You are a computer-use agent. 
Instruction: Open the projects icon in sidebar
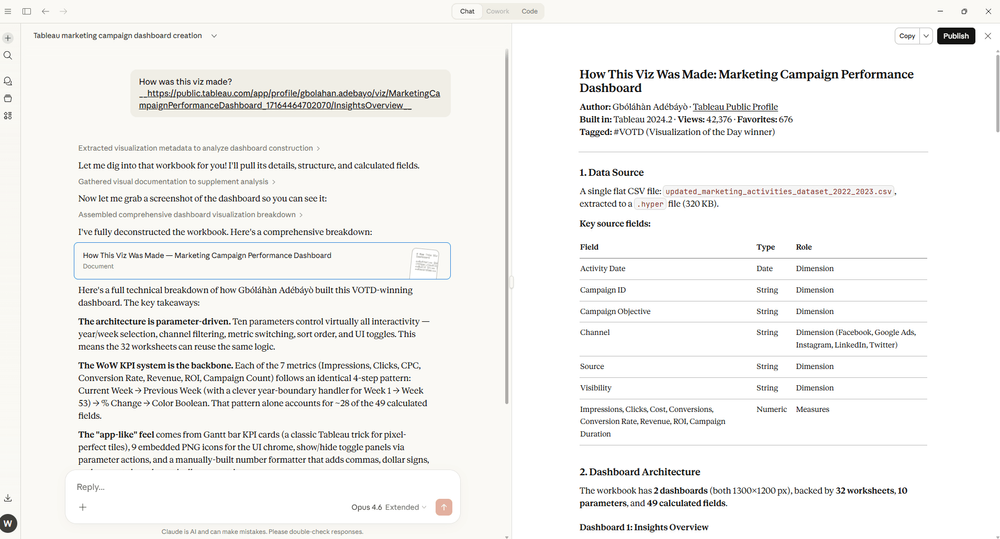click(x=8, y=98)
